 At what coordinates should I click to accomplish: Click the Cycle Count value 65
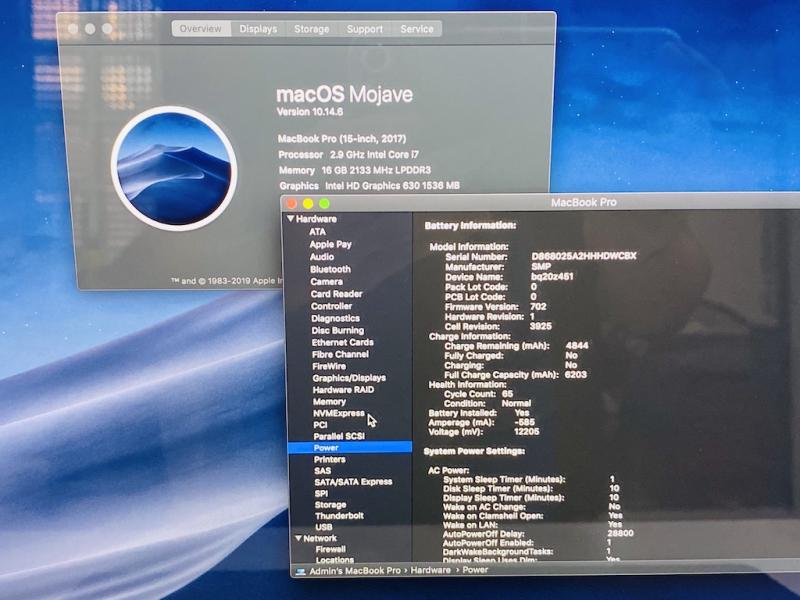pos(507,394)
